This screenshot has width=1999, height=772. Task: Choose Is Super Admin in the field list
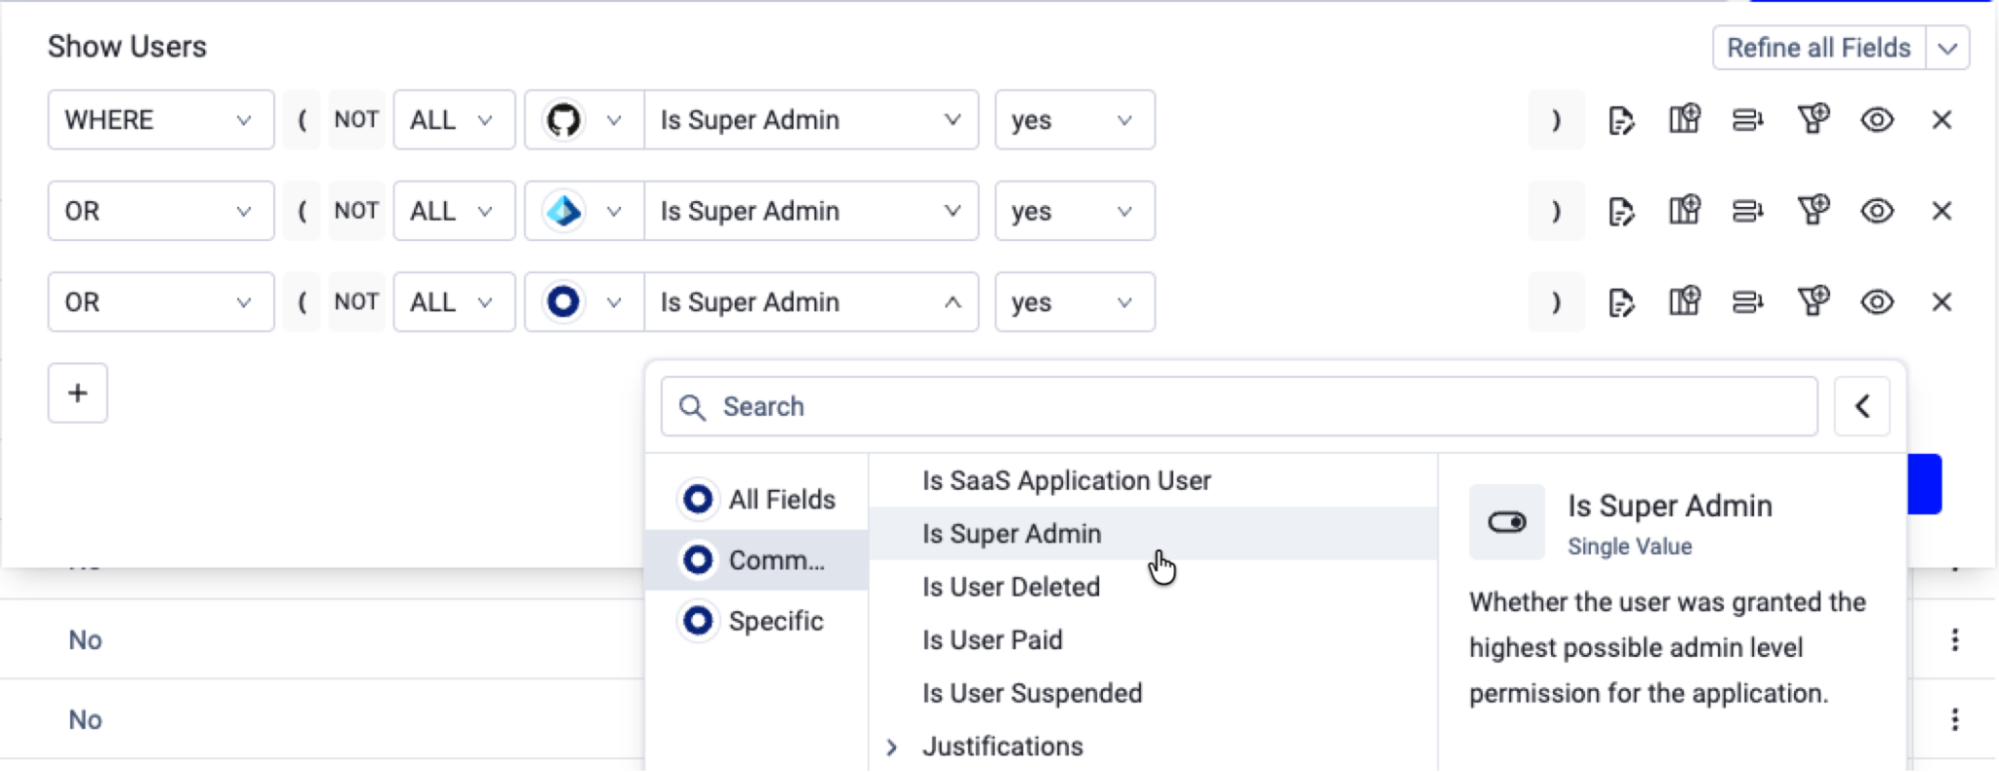point(1153,534)
